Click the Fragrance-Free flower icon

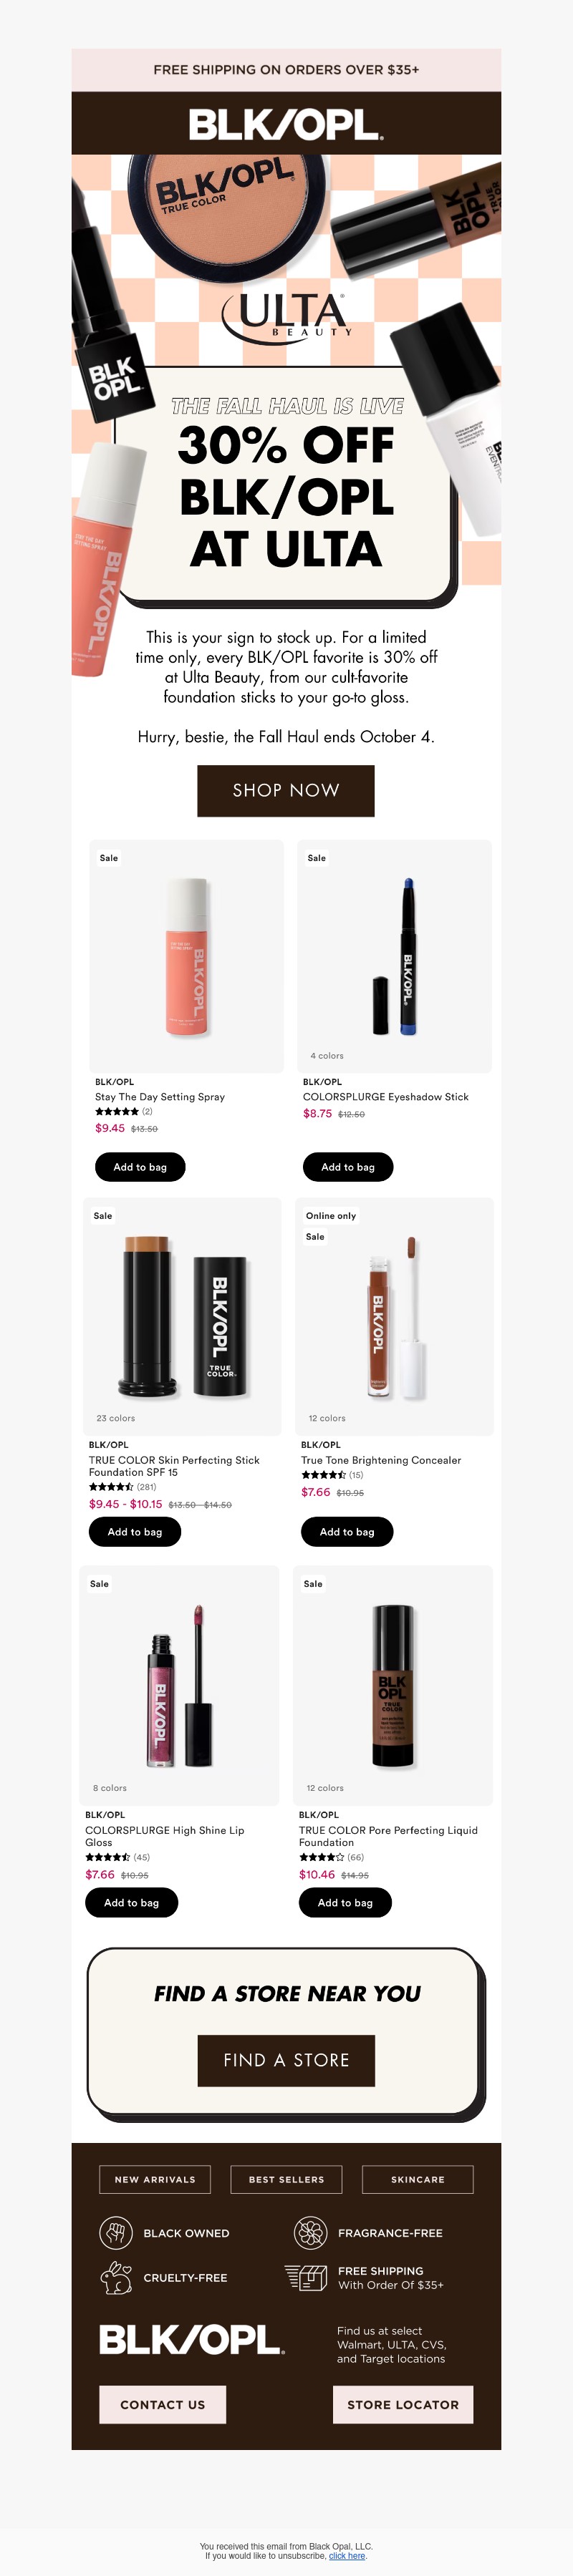pyautogui.click(x=310, y=2232)
